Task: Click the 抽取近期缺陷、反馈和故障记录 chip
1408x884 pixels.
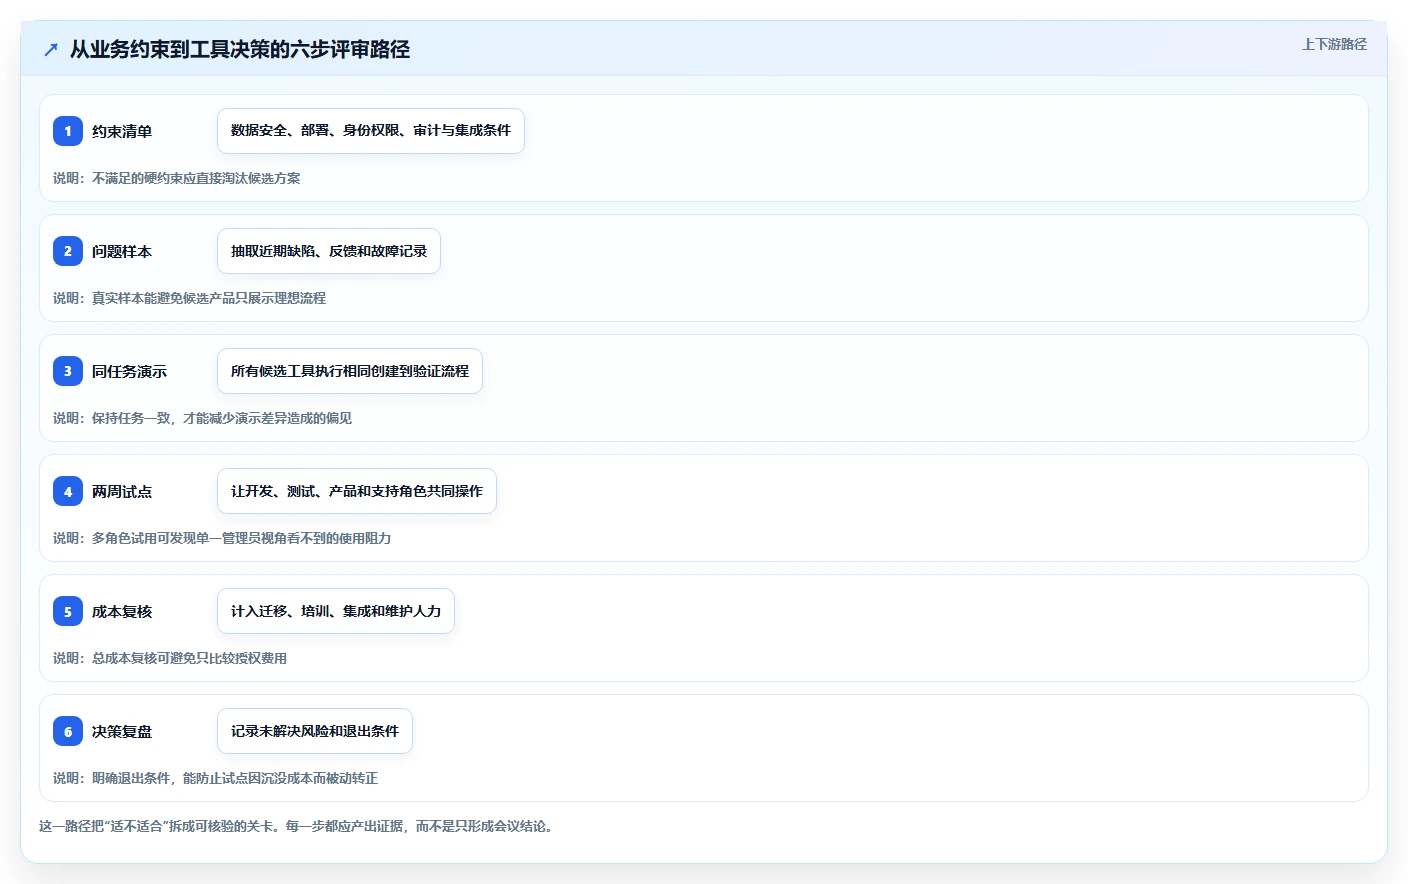Action: coord(329,251)
